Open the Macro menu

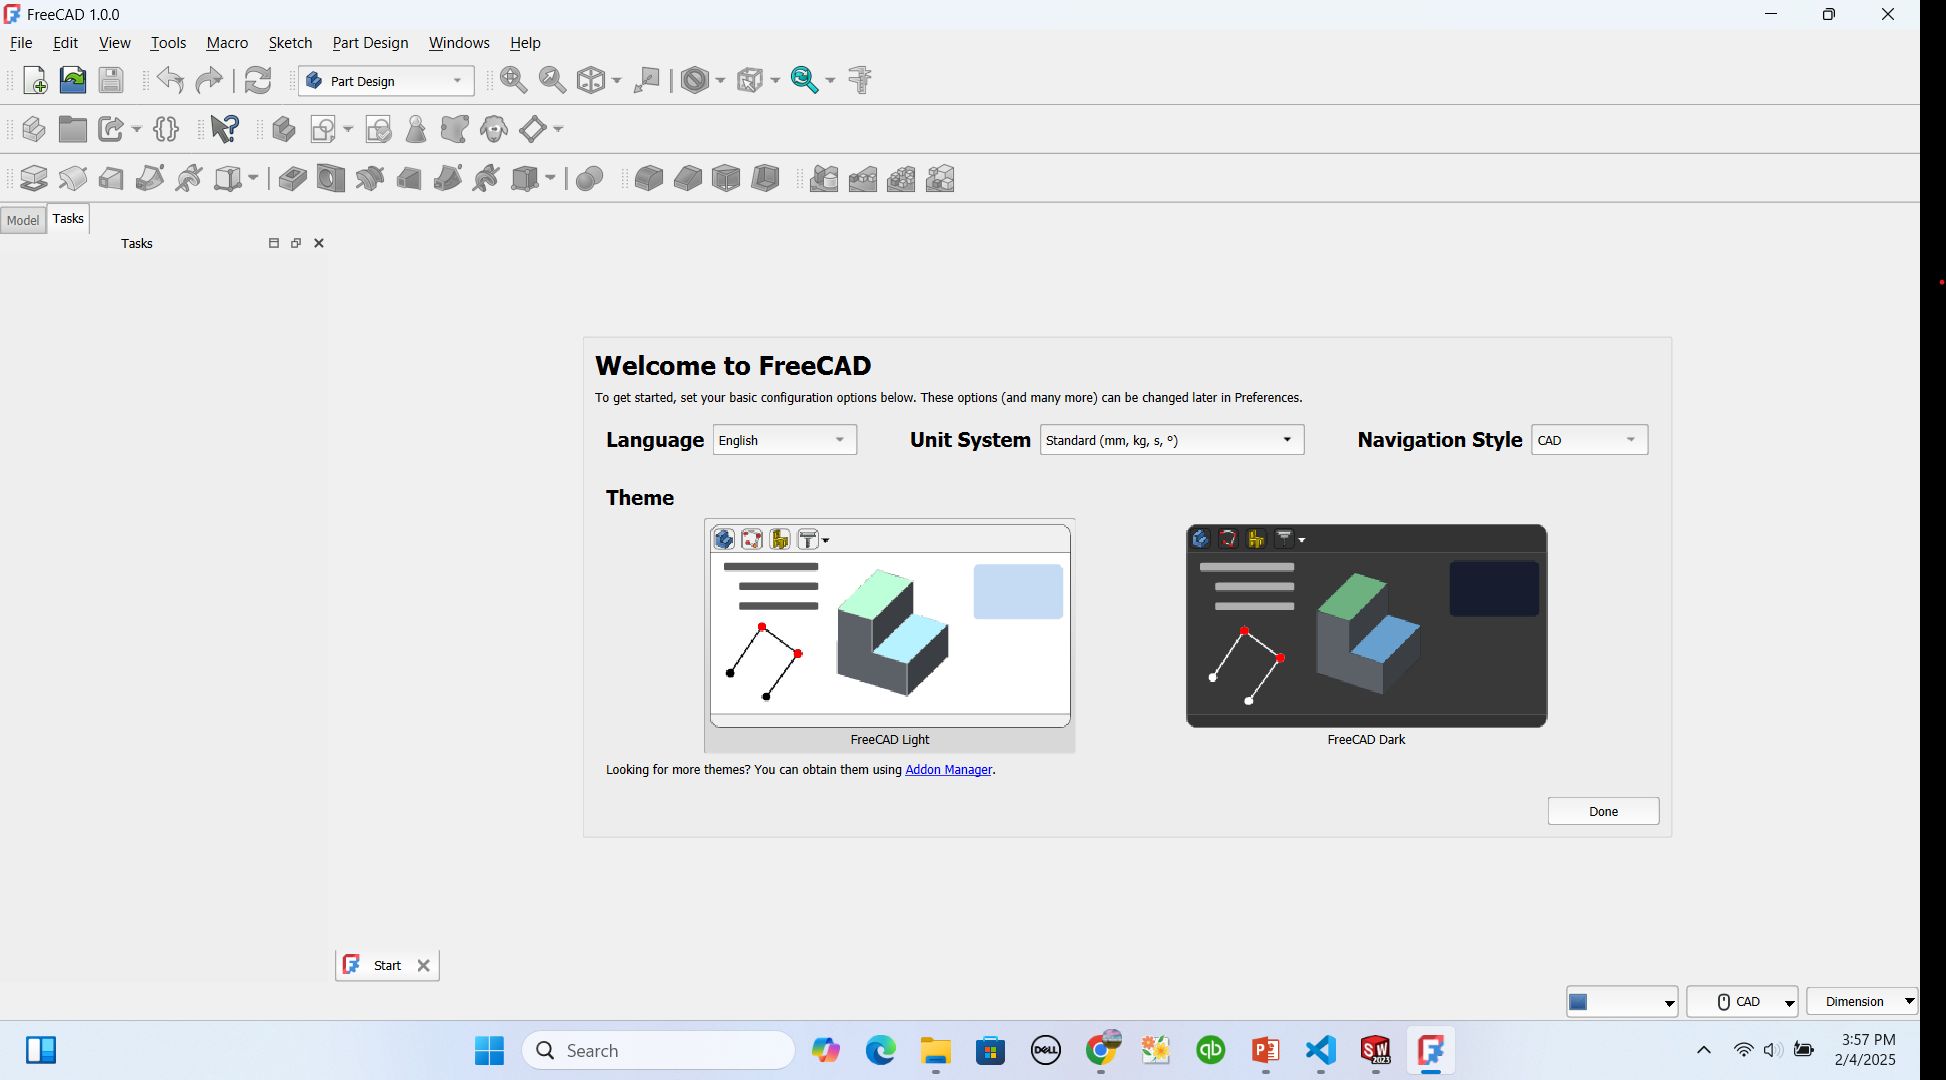pos(227,43)
